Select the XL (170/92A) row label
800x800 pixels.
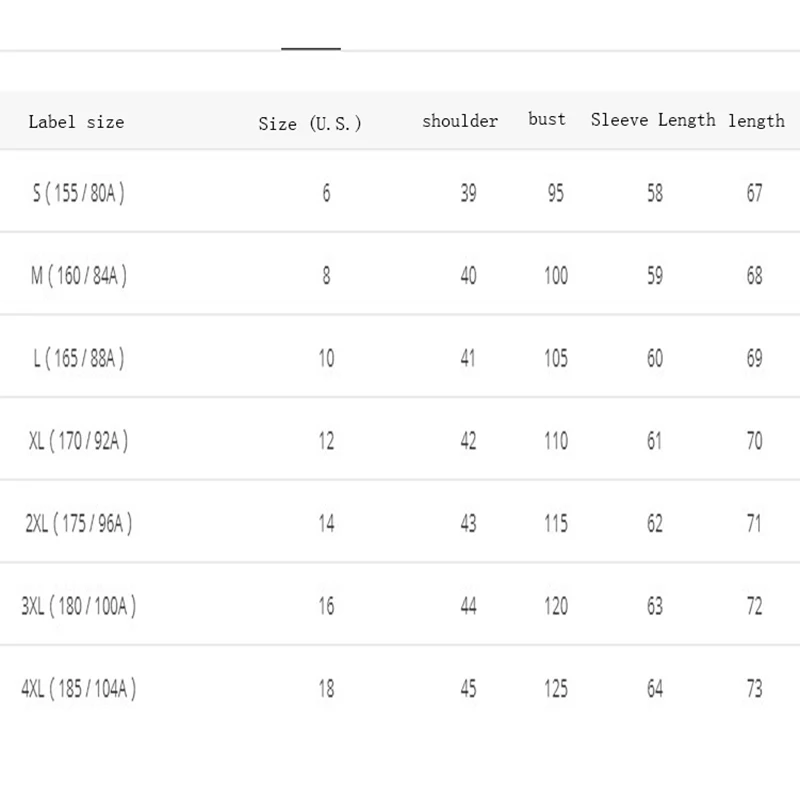pyautogui.click(x=78, y=440)
